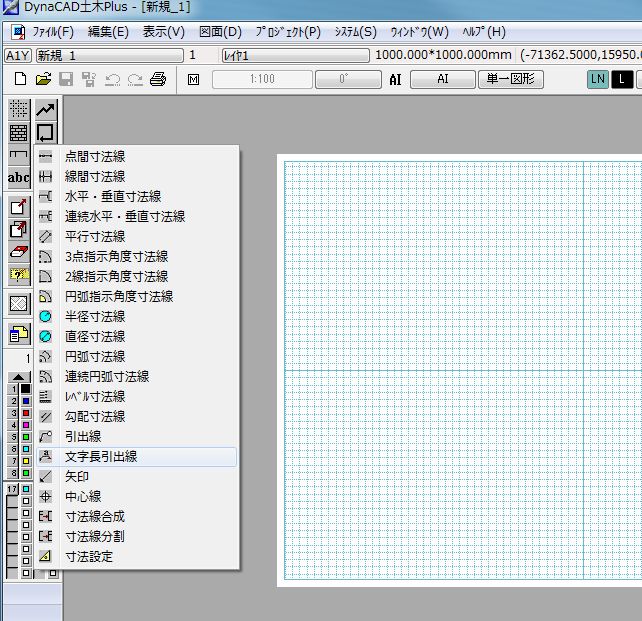Choose 点間寸法線 from the dimension menu
Screen dimensions: 642x621
[137, 156]
